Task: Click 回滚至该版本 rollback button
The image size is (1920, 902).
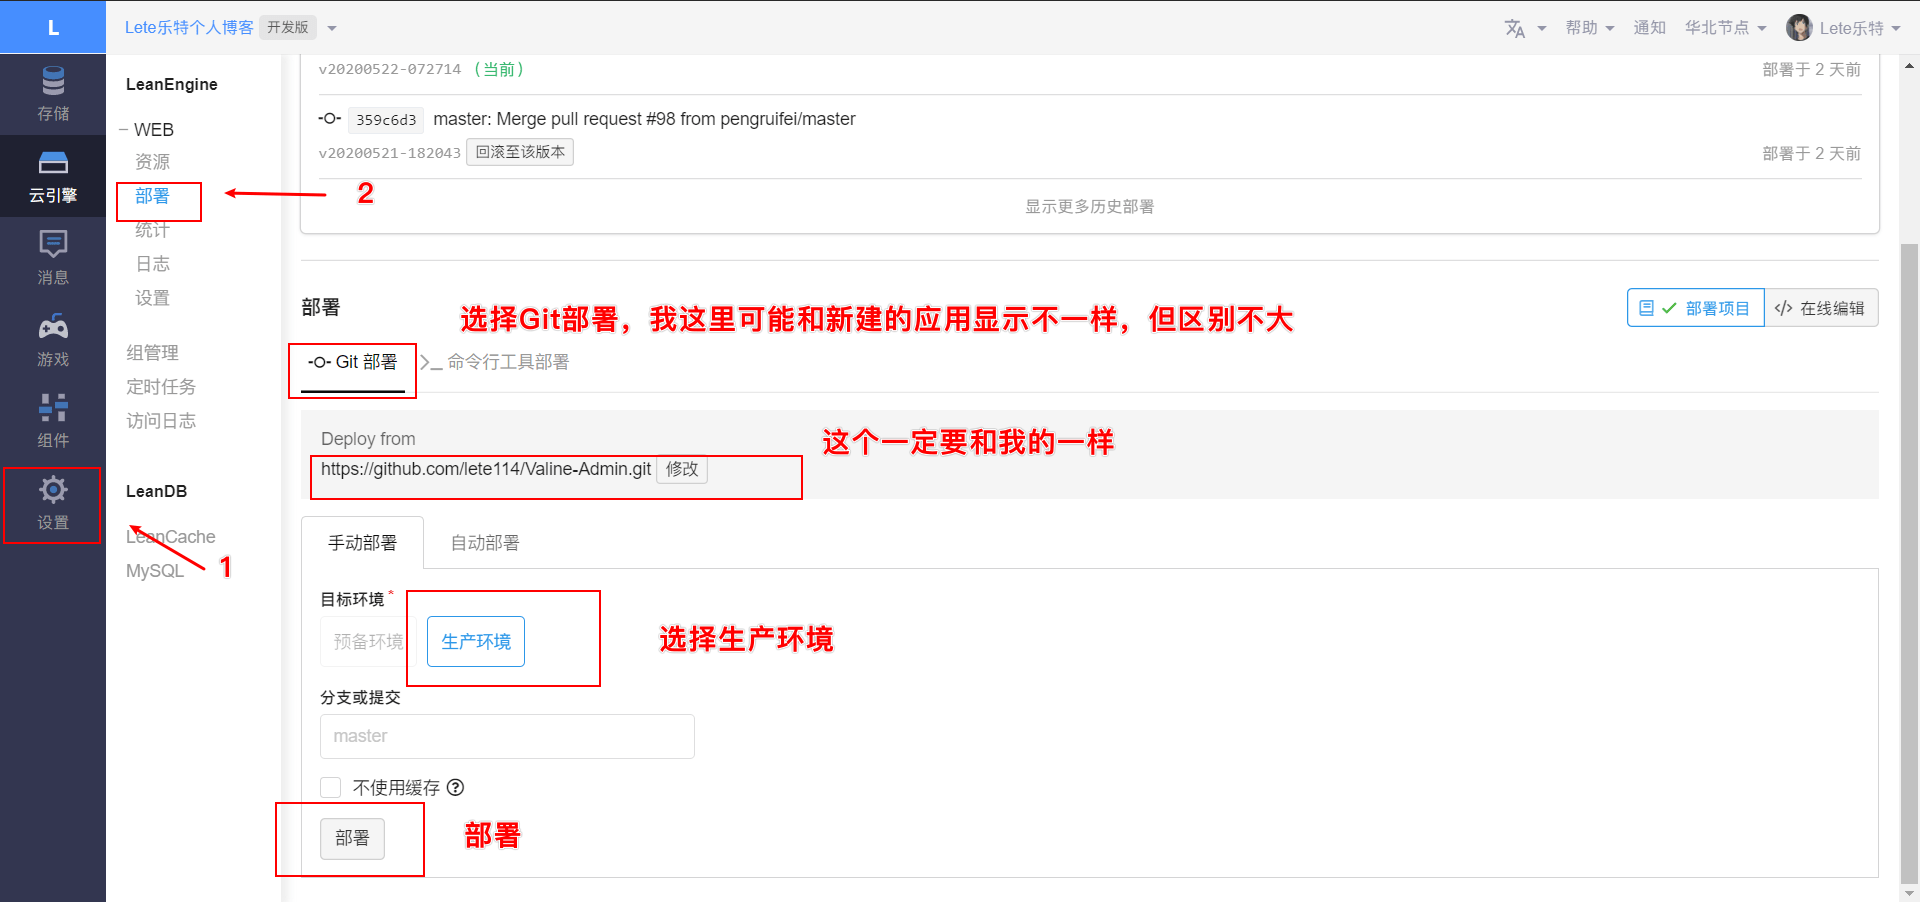Action: (x=520, y=152)
